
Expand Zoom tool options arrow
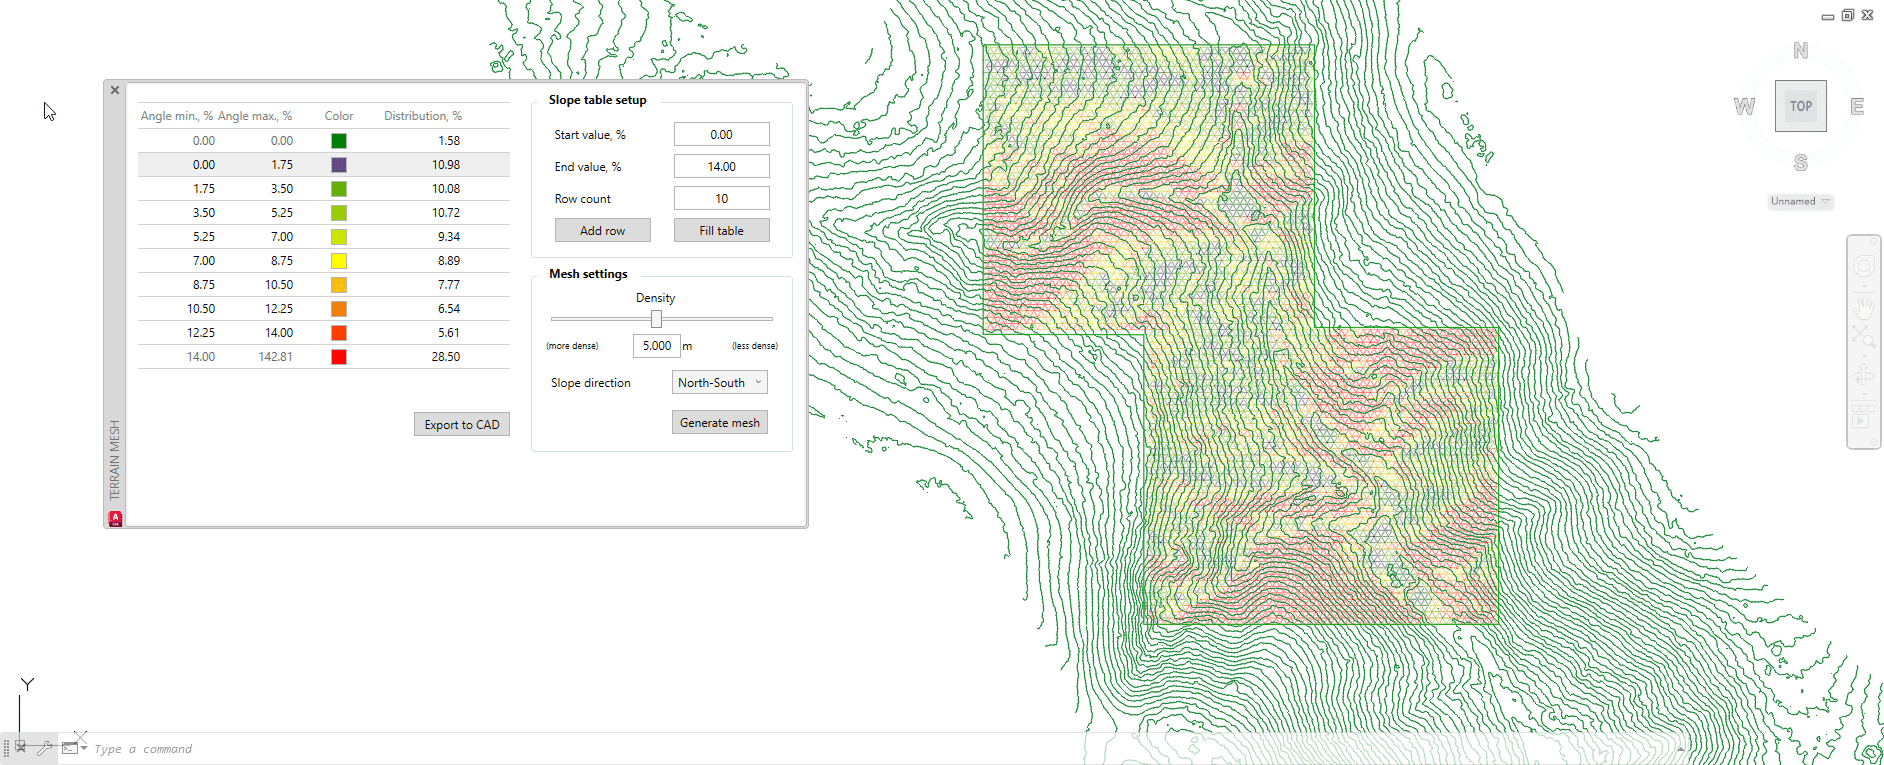tap(1863, 355)
